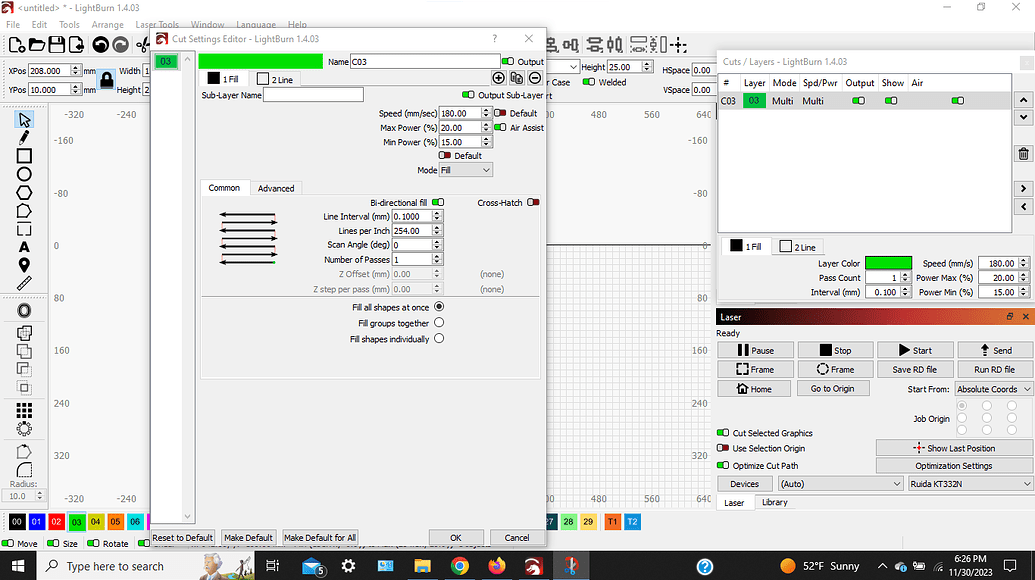The width and height of the screenshot is (1035, 580).
Task: Open the Edit menu
Action: (40, 24)
